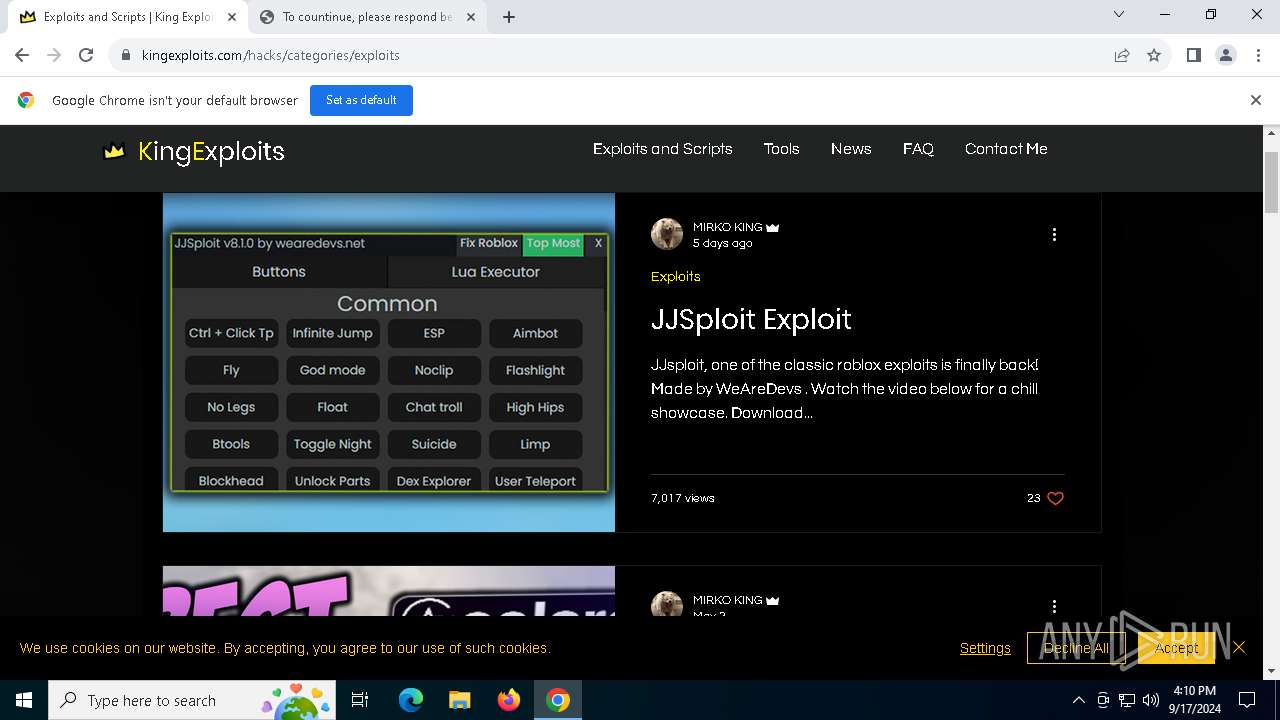Open JJsploit post description excerpt
Viewport: 1280px width, 720px height.
click(845, 389)
